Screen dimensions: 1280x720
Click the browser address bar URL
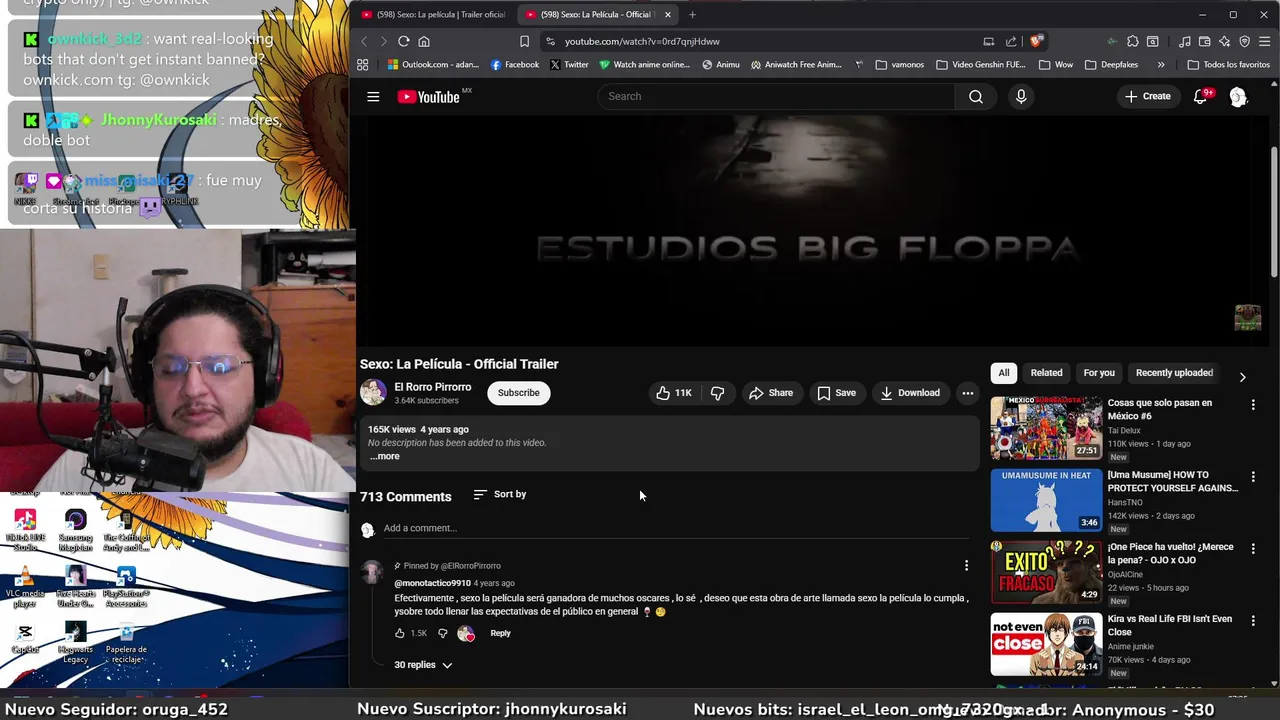coord(642,41)
